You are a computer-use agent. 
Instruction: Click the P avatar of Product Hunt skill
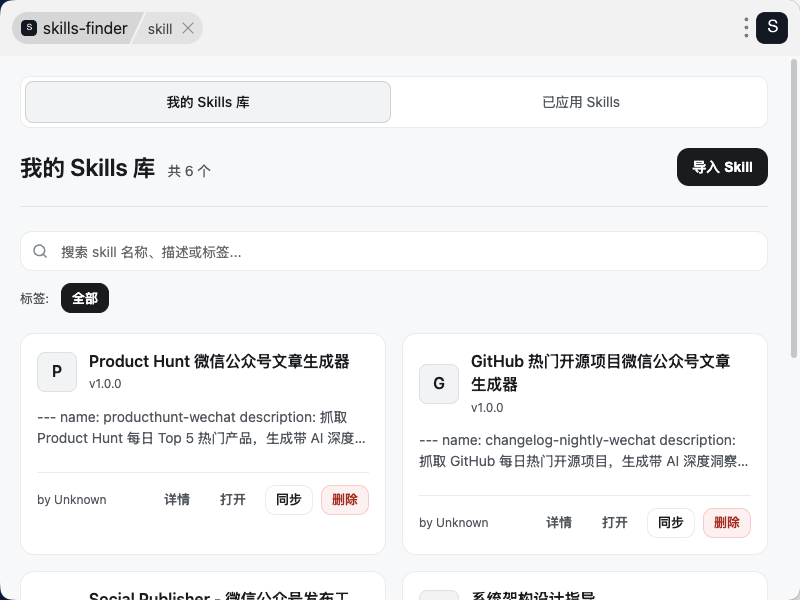coord(57,372)
